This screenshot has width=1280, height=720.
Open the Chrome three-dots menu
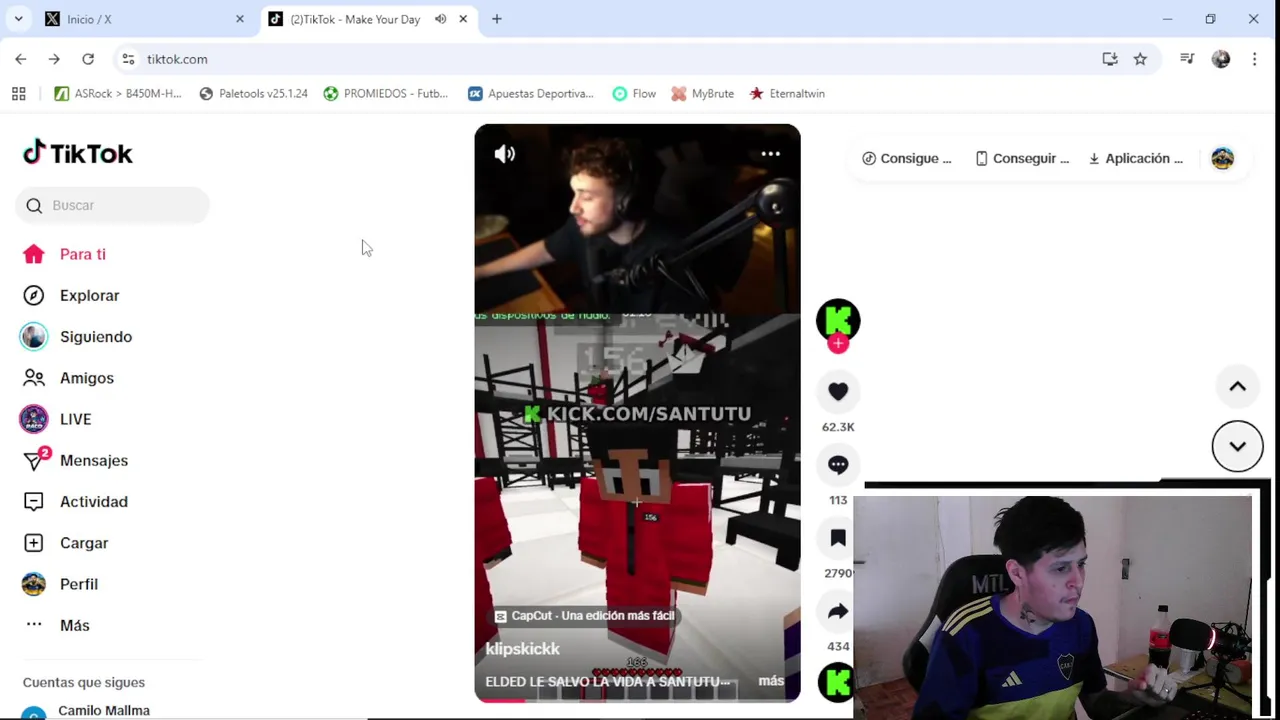1254,59
